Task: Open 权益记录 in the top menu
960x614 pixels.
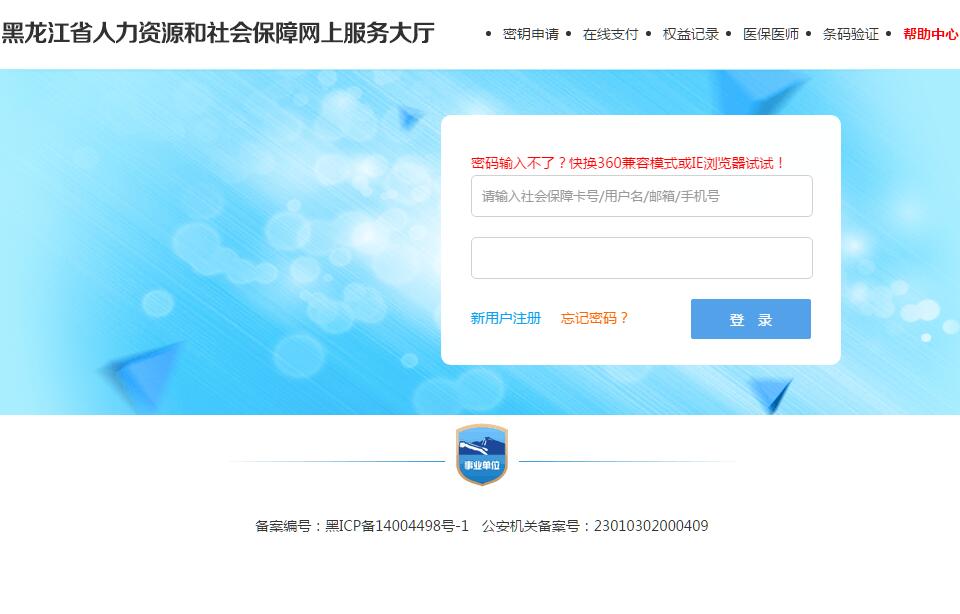Action: click(691, 34)
